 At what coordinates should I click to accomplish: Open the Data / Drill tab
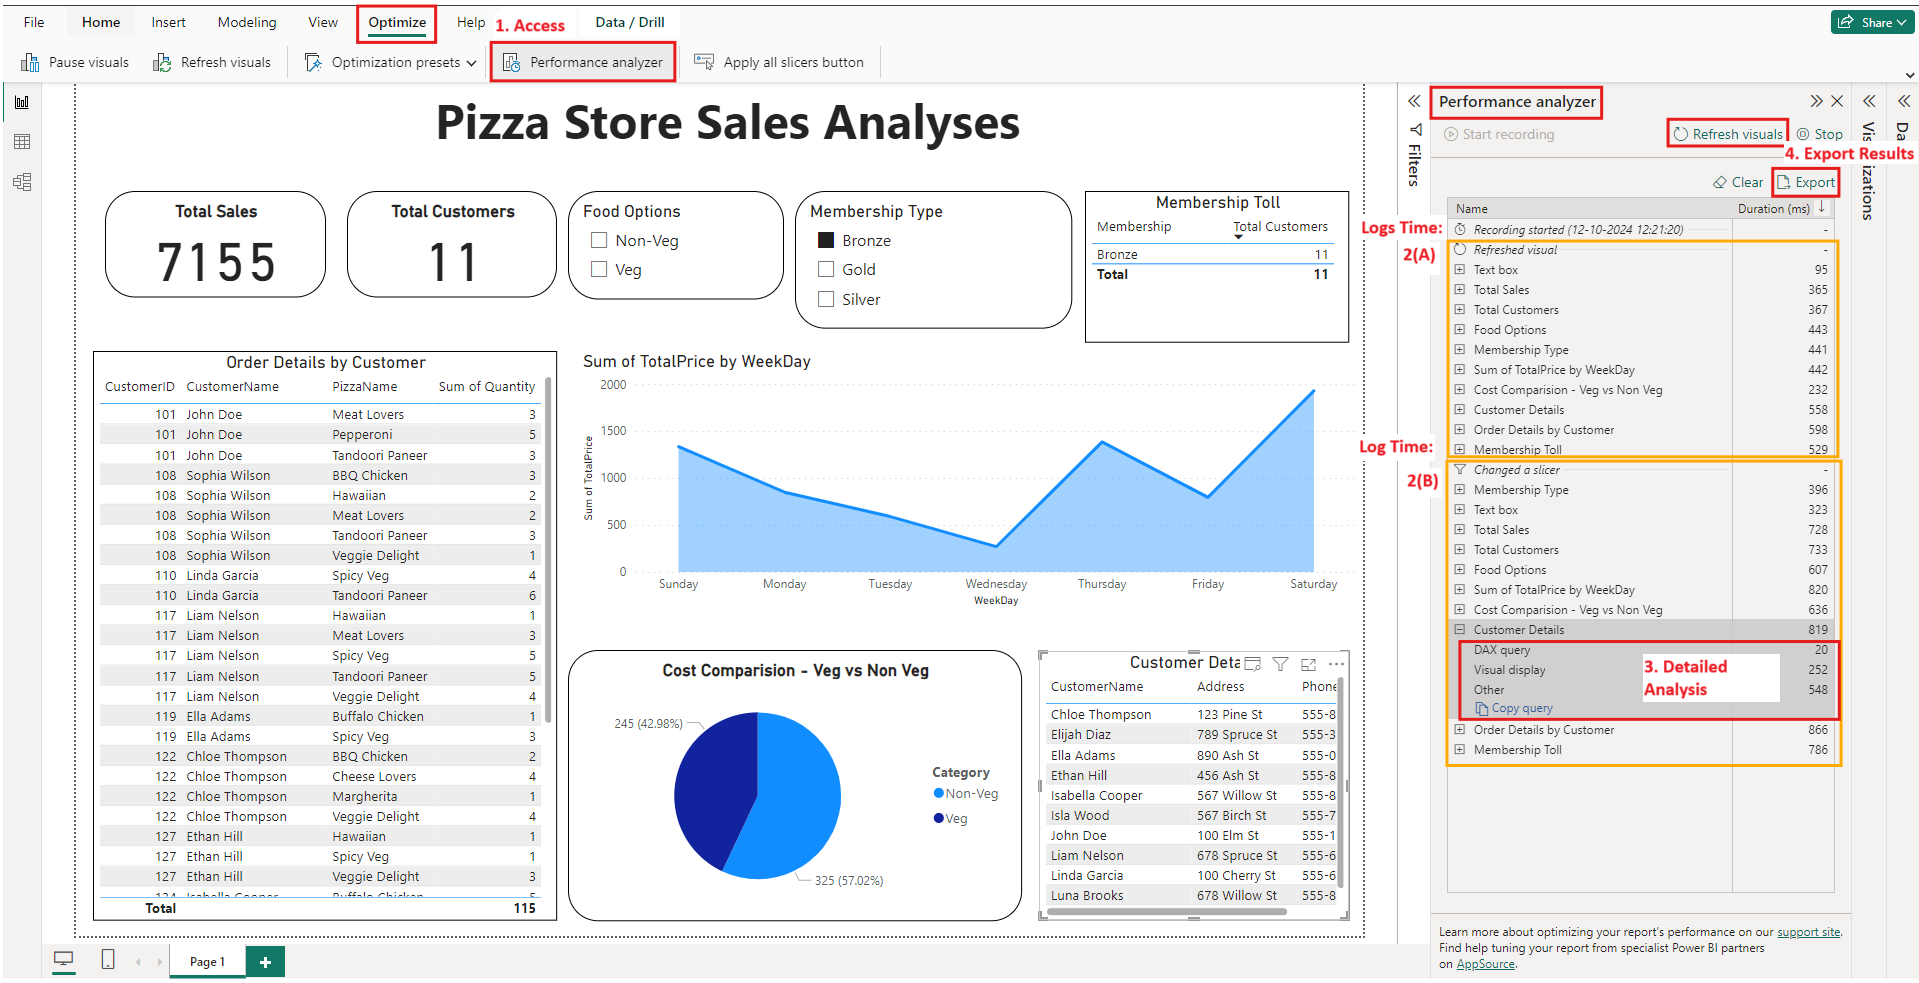[x=630, y=22]
